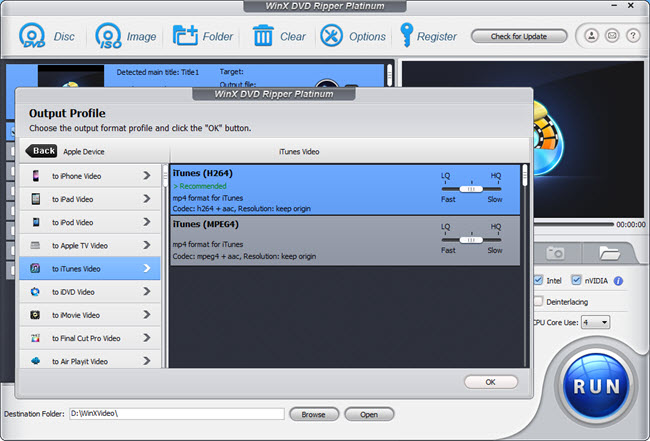Open the destination folder
This screenshot has width=650, height=441.
(x=369, y=414)
